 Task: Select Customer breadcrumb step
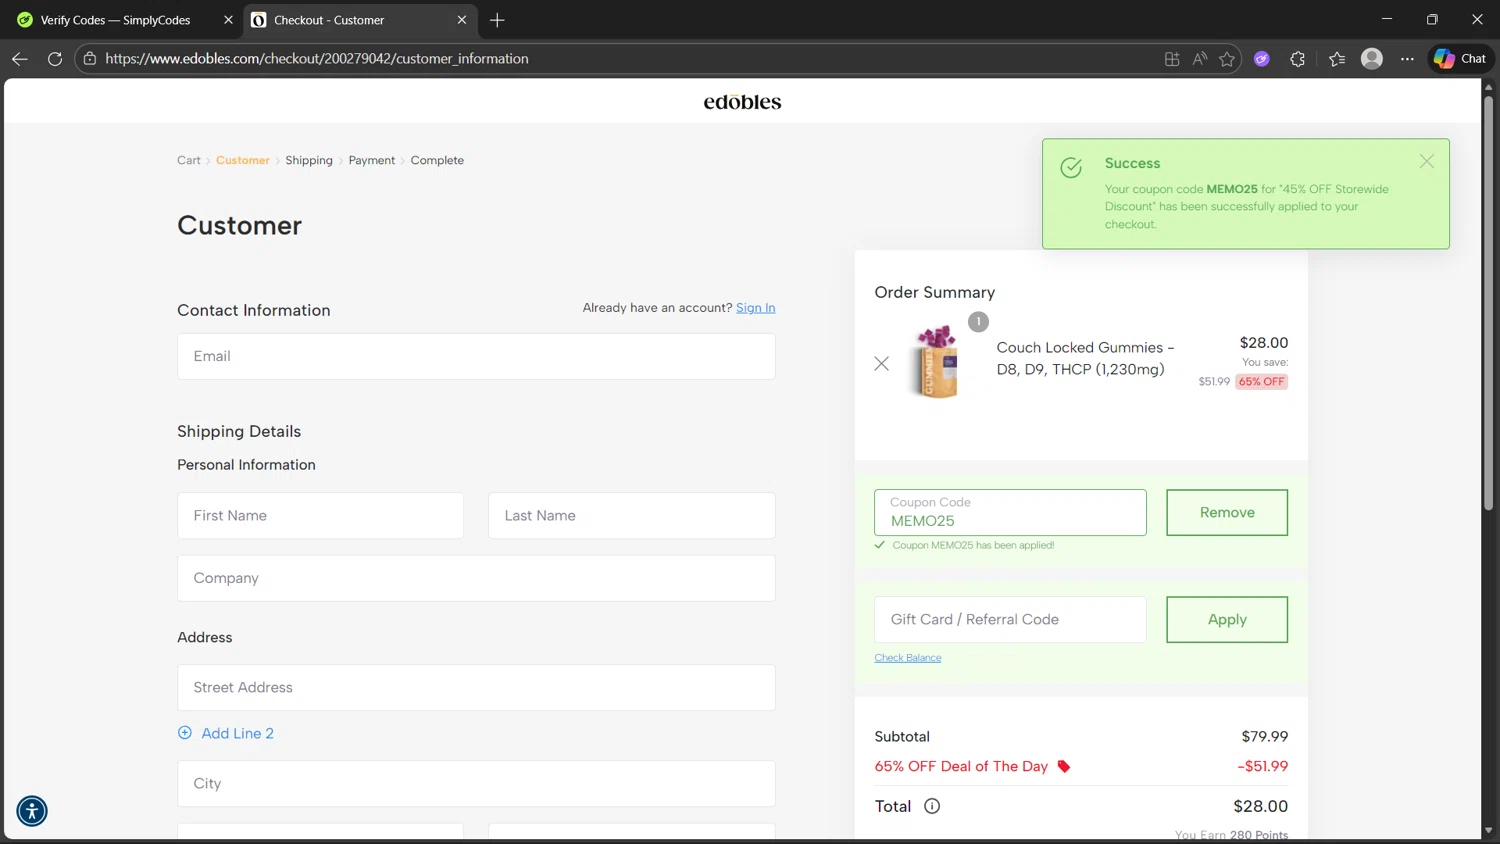pyautogui.click(x=243, y=160)
